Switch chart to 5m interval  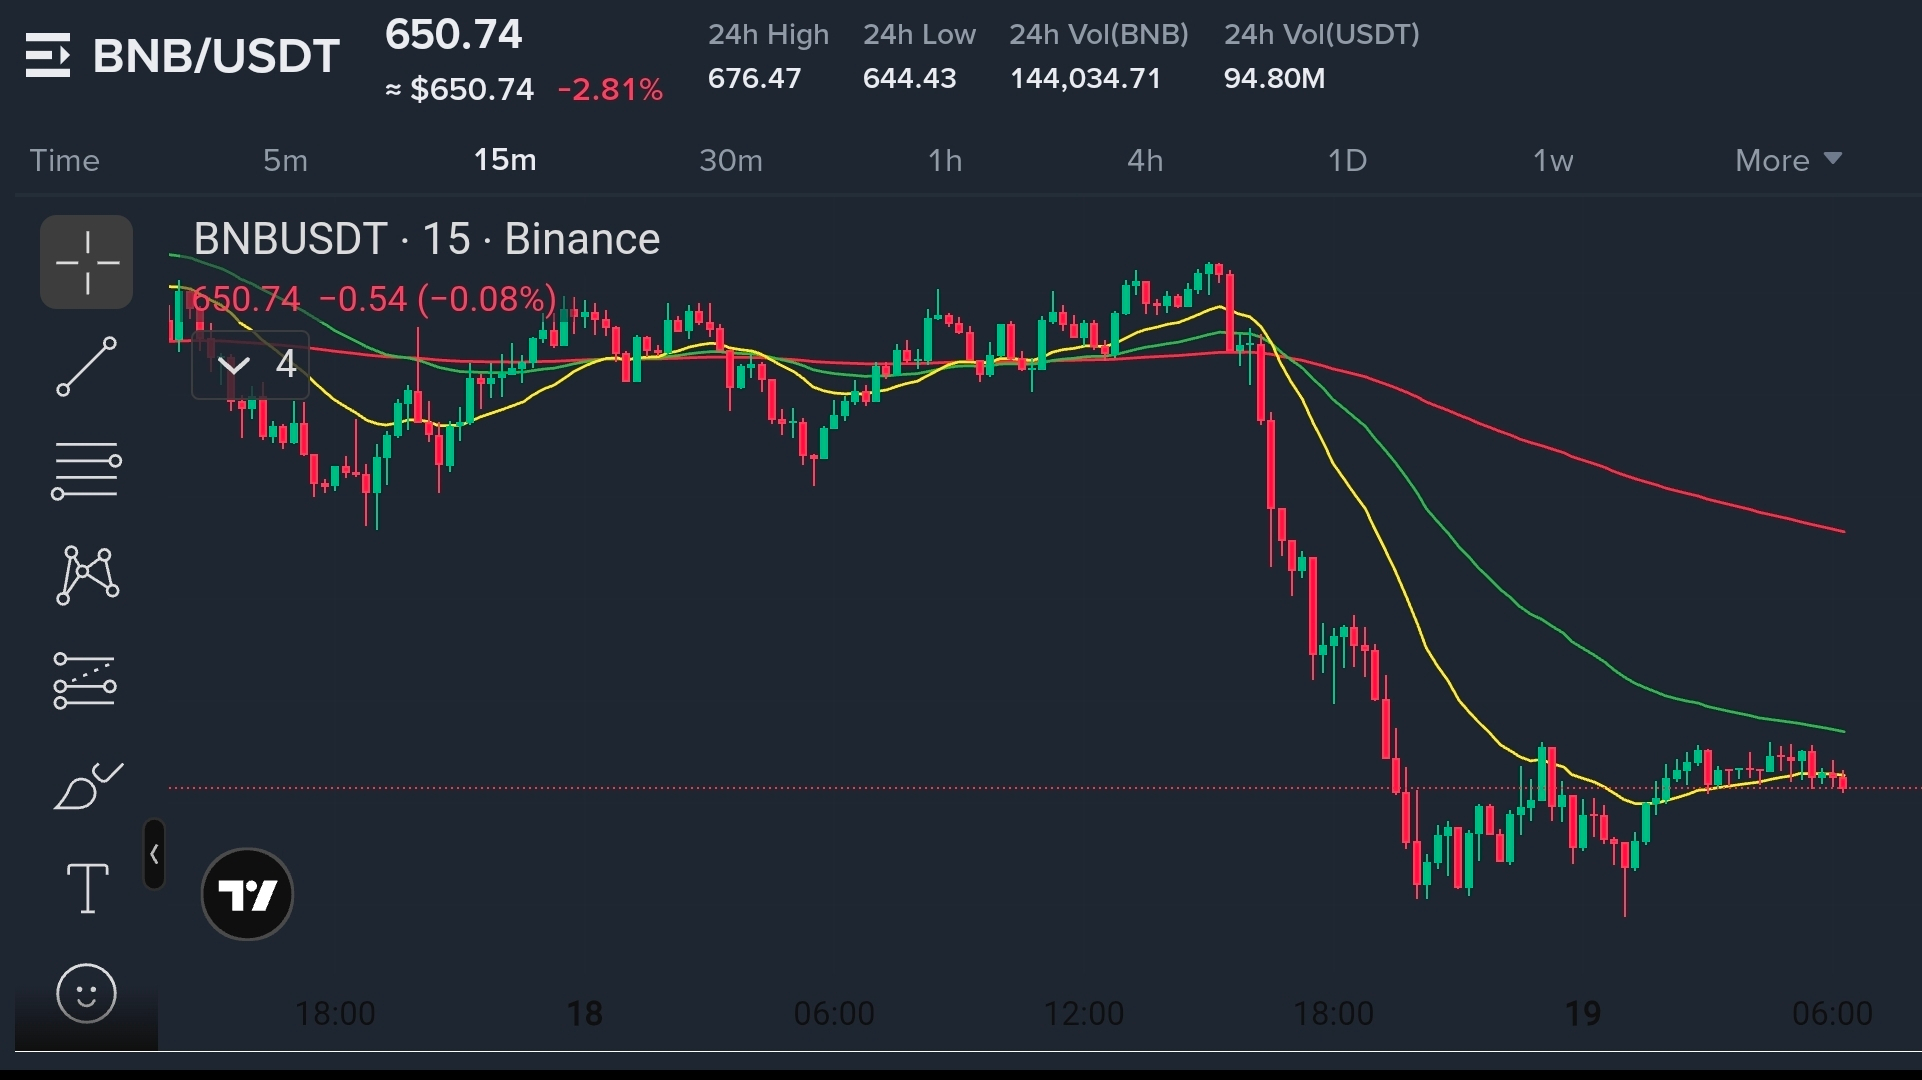285,160
